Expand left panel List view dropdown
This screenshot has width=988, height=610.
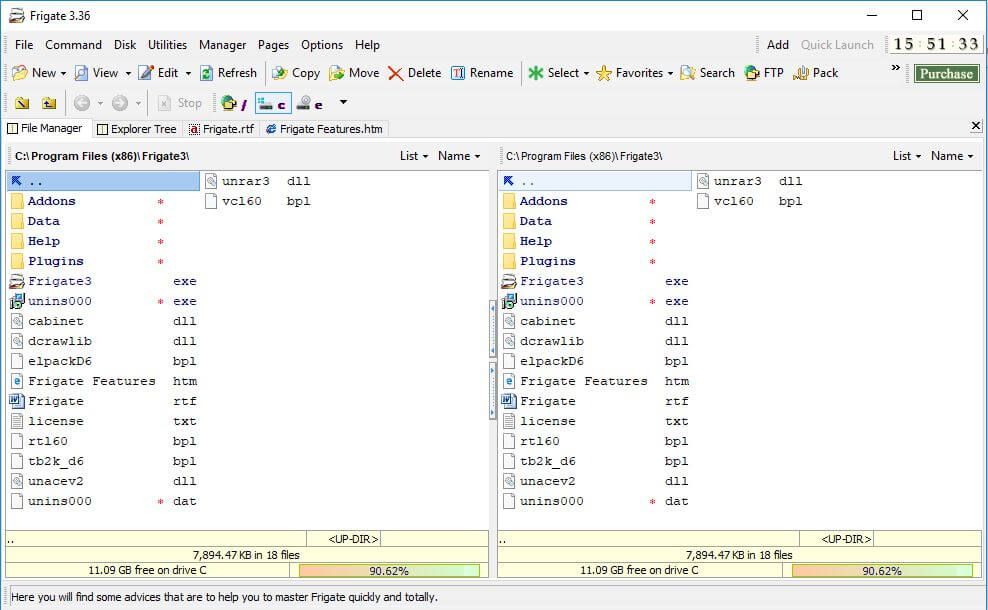click(x=414, y=156)
